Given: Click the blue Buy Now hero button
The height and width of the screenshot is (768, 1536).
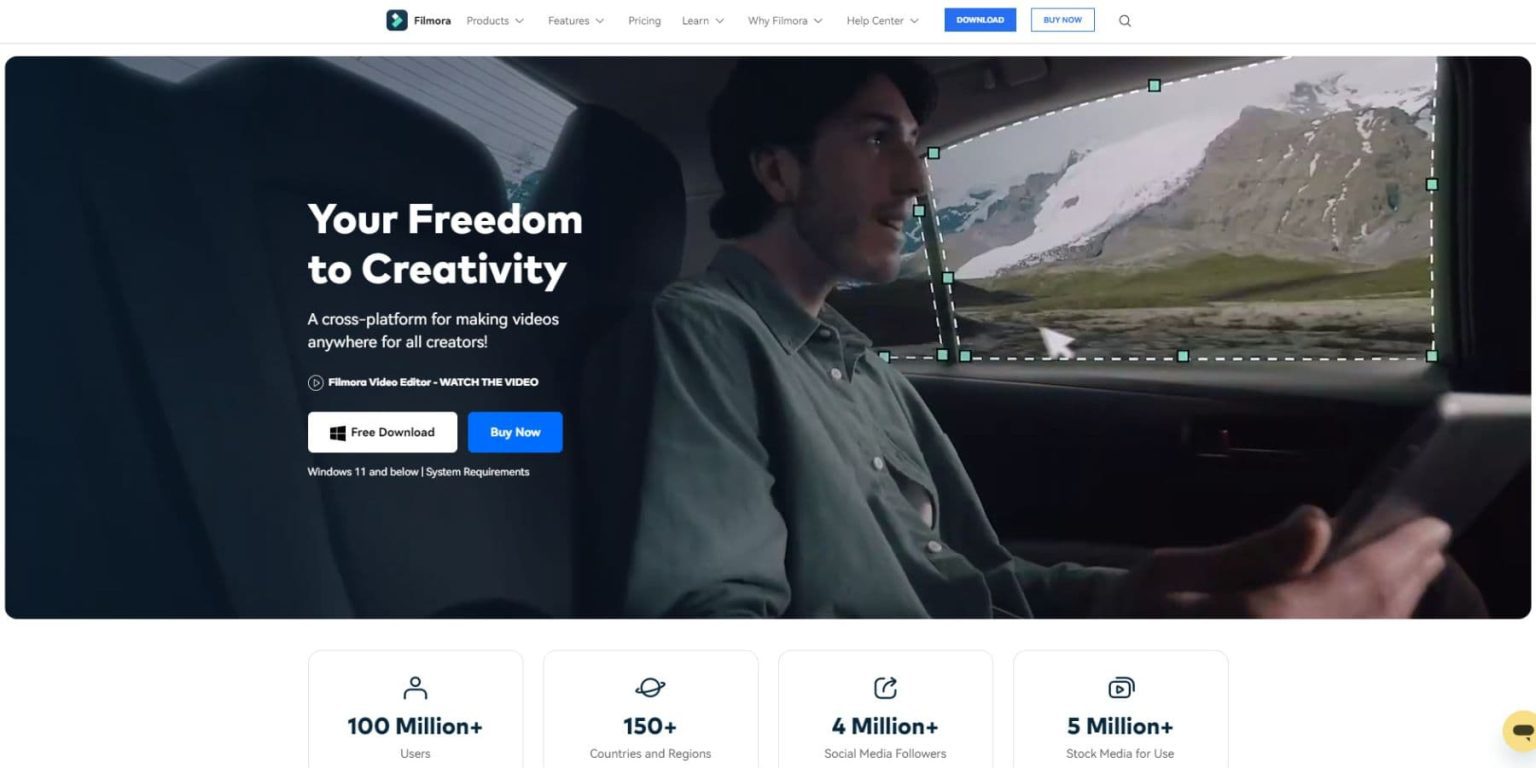Looking at the screenshot, I should click(x=515, y=432).
